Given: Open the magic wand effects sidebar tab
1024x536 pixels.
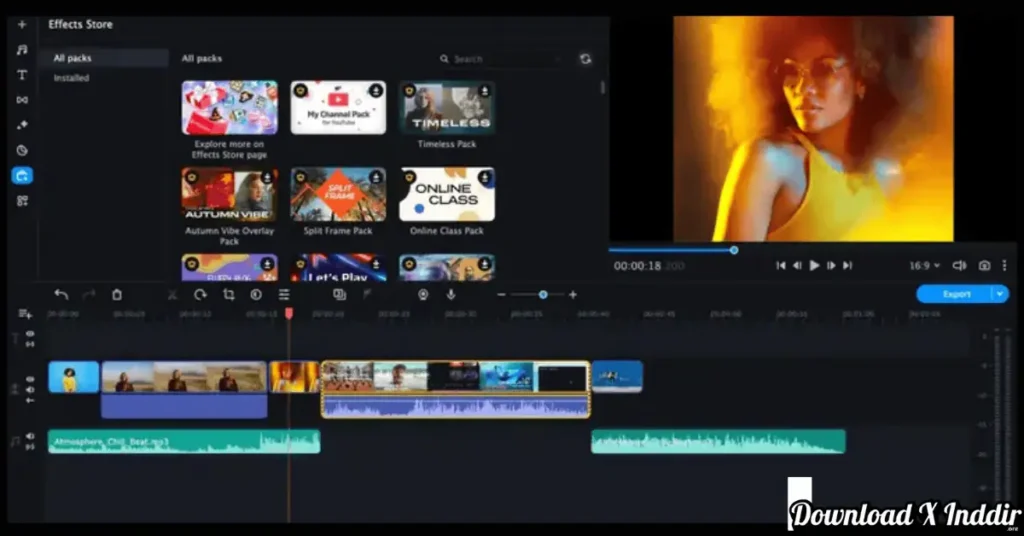Looking at the screenshot, I should pyautogui.click(x=22, y=125).
